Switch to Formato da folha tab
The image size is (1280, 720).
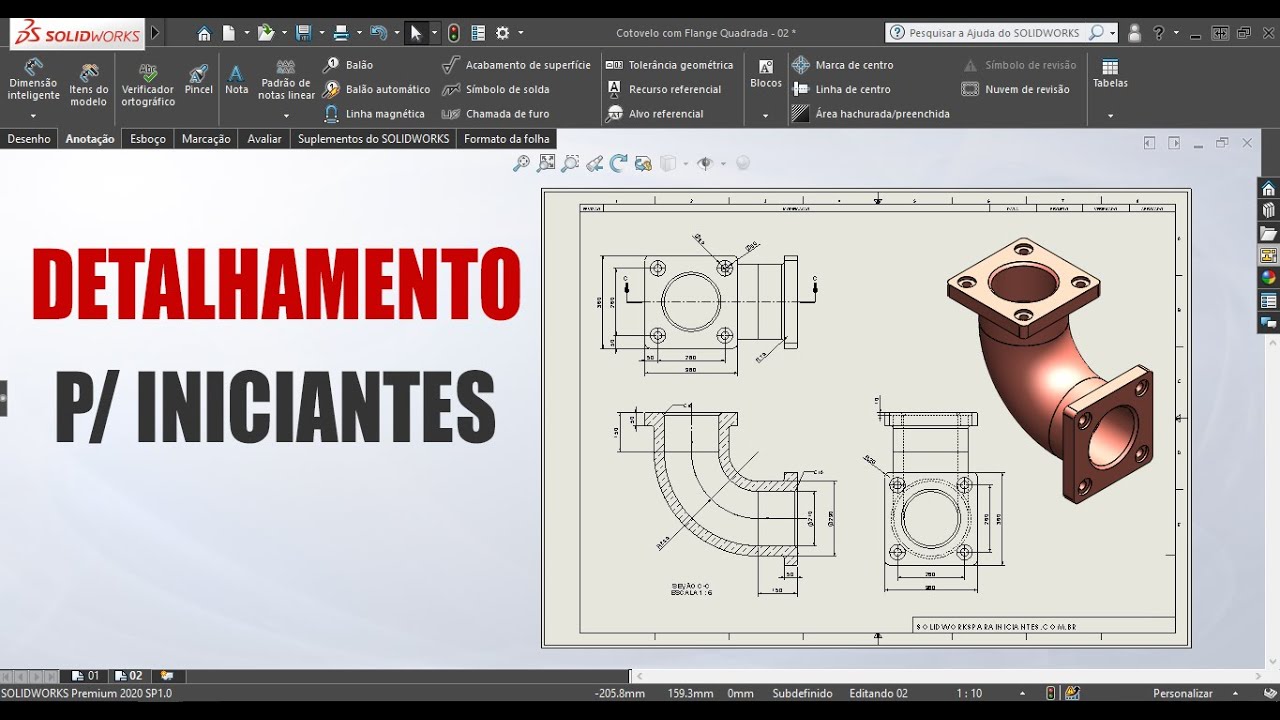pos(507,139)
